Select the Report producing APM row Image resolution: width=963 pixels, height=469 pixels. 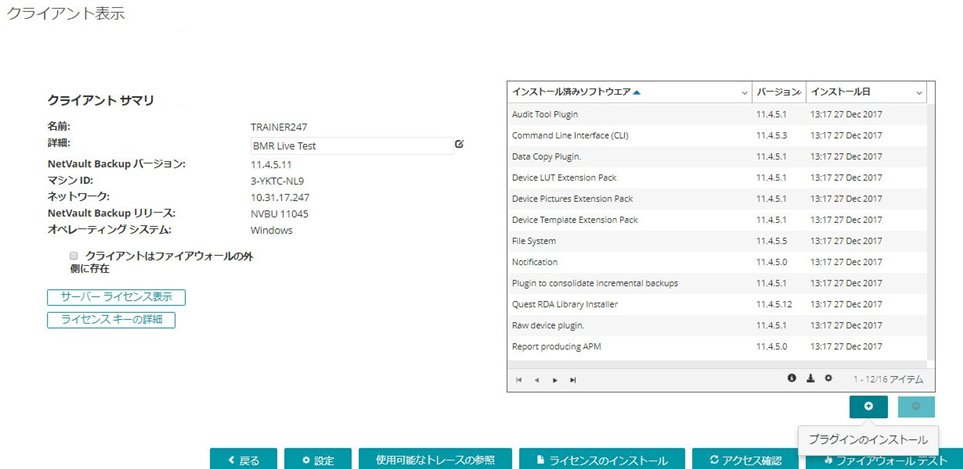[x=716, y=347]
